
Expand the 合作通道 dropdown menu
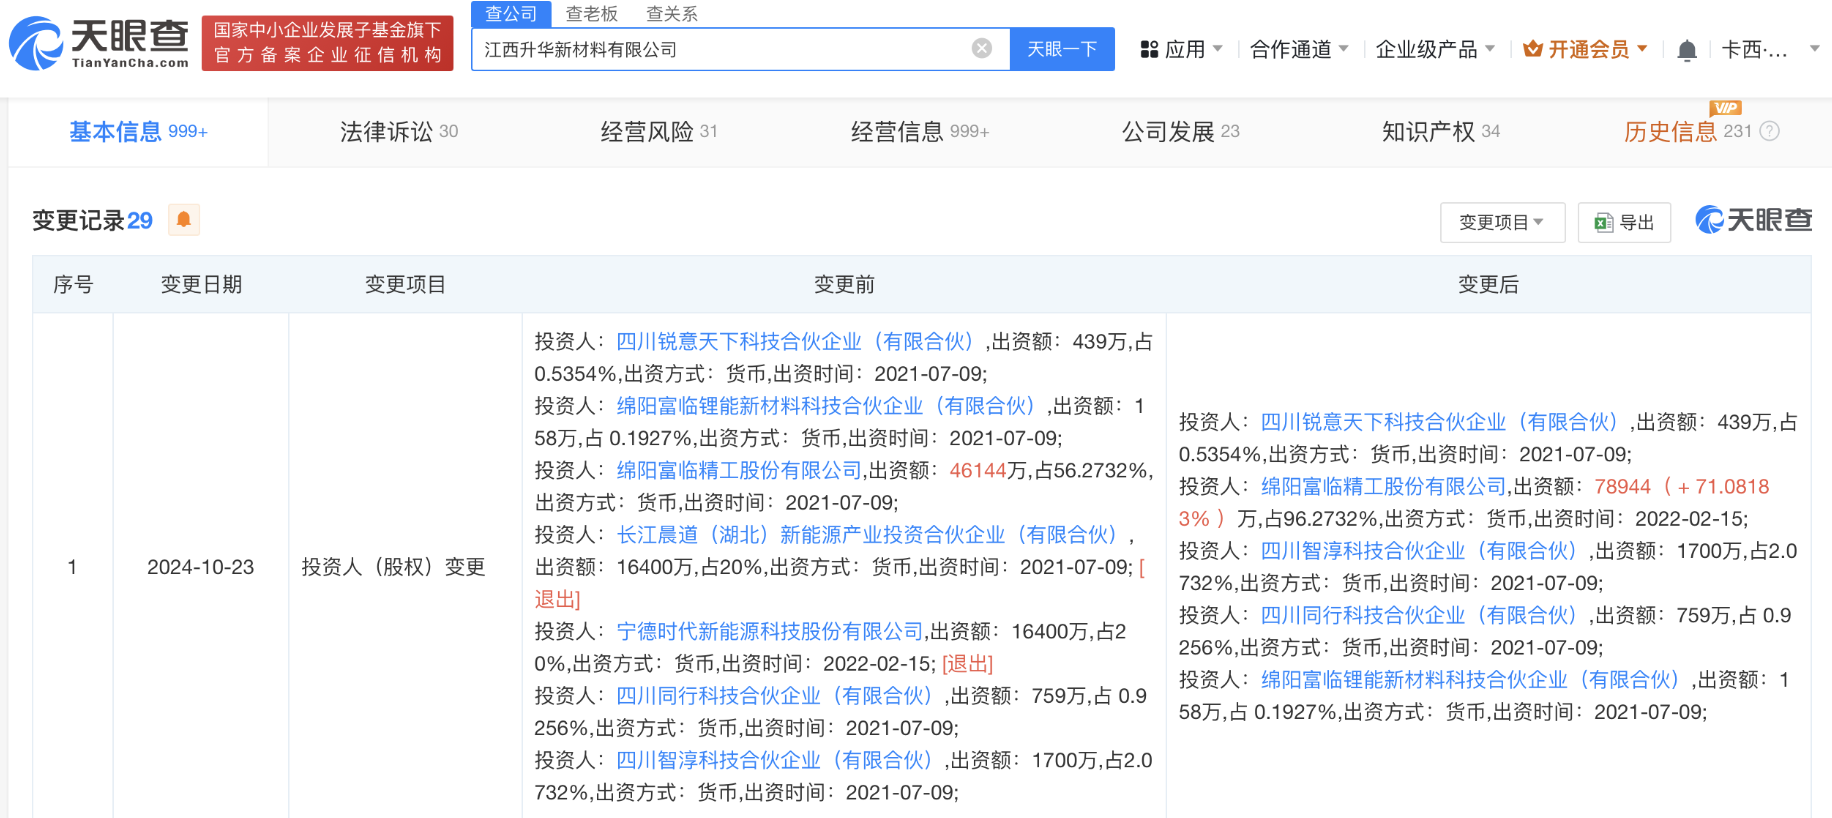[1299, 49]
